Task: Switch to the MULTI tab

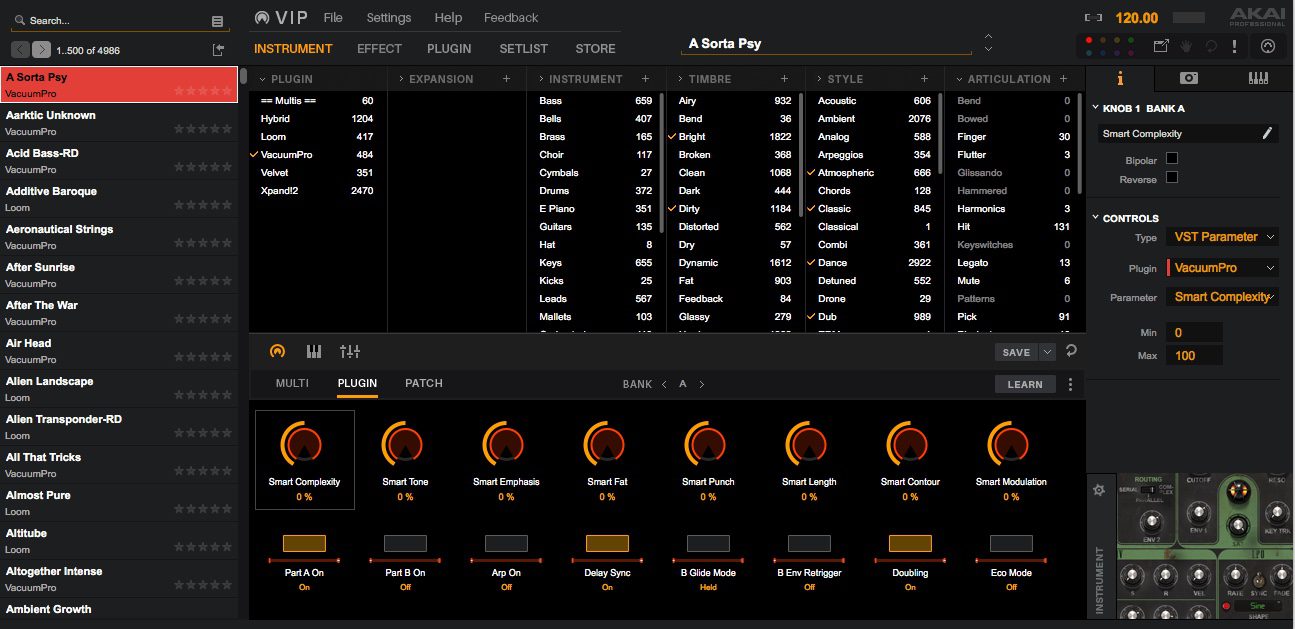Action: pos(292,383)
